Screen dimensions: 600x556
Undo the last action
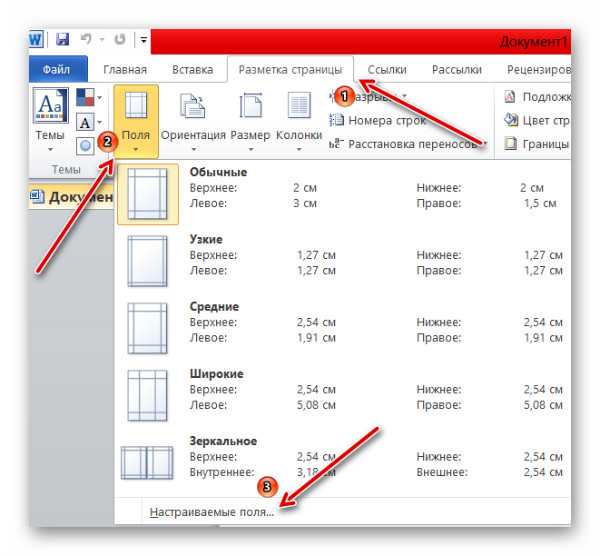click(86, 39)
